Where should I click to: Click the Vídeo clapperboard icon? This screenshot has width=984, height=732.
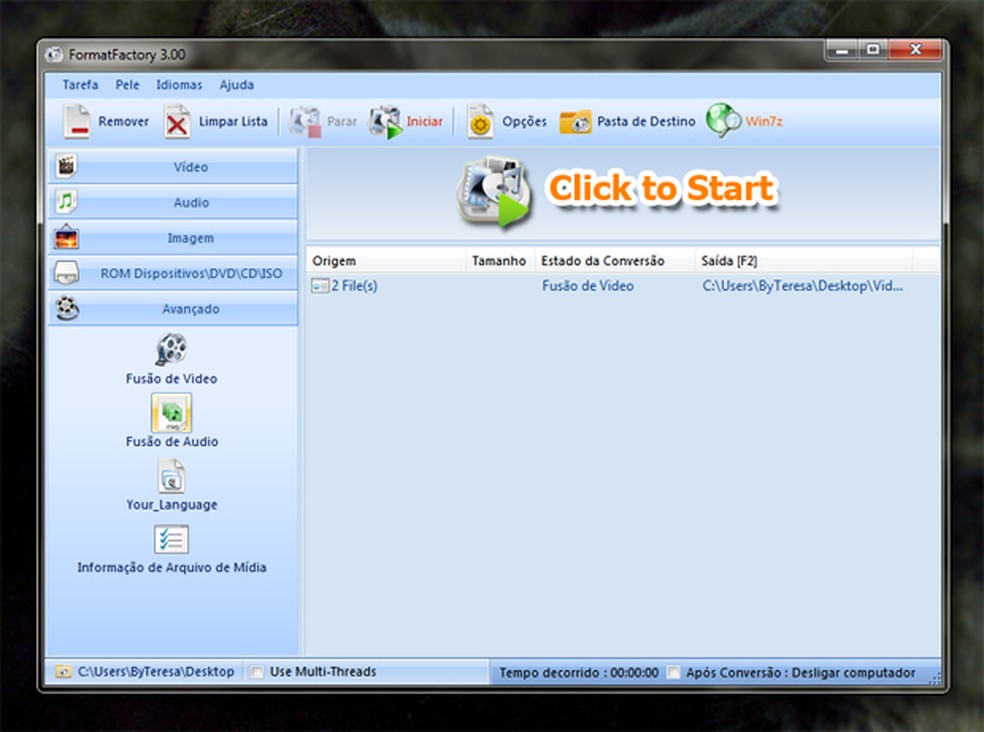67,166
